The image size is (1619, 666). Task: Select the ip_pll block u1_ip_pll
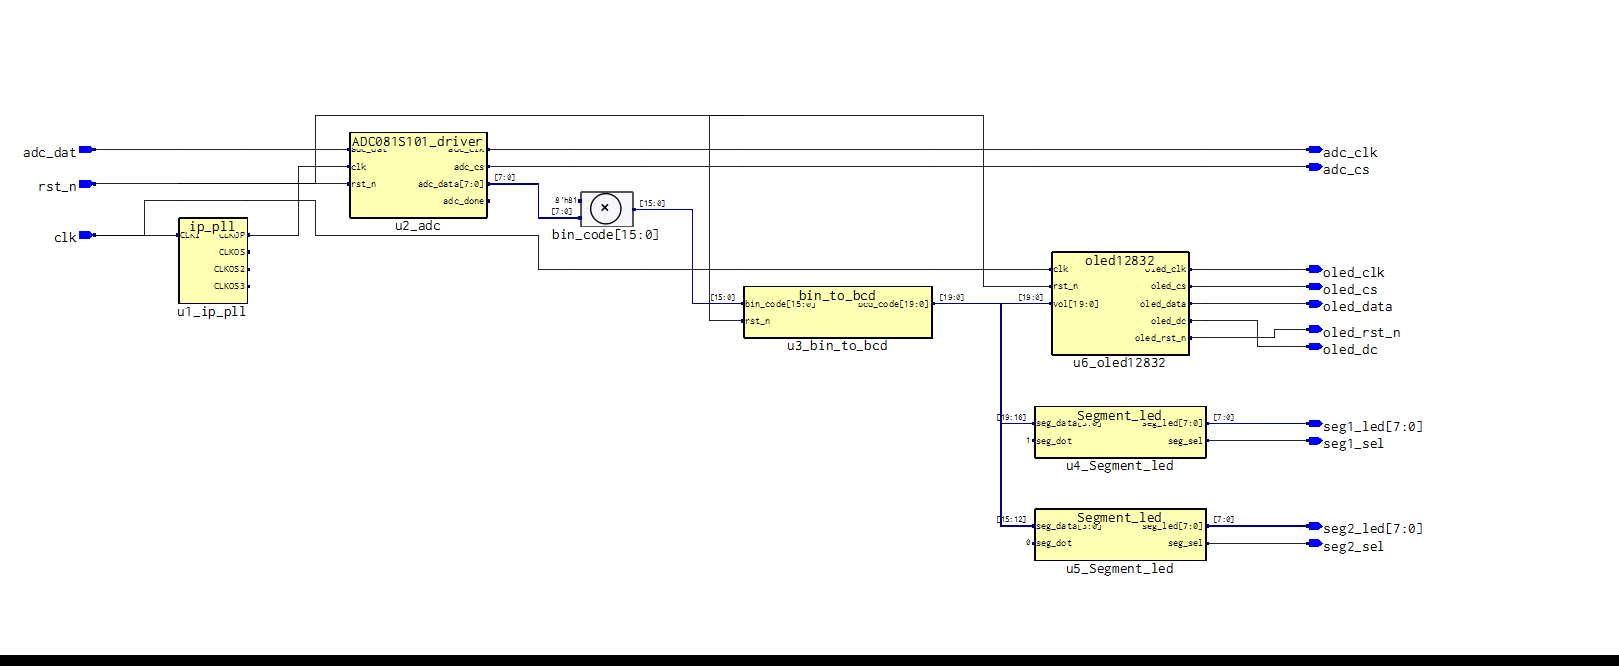213,261
